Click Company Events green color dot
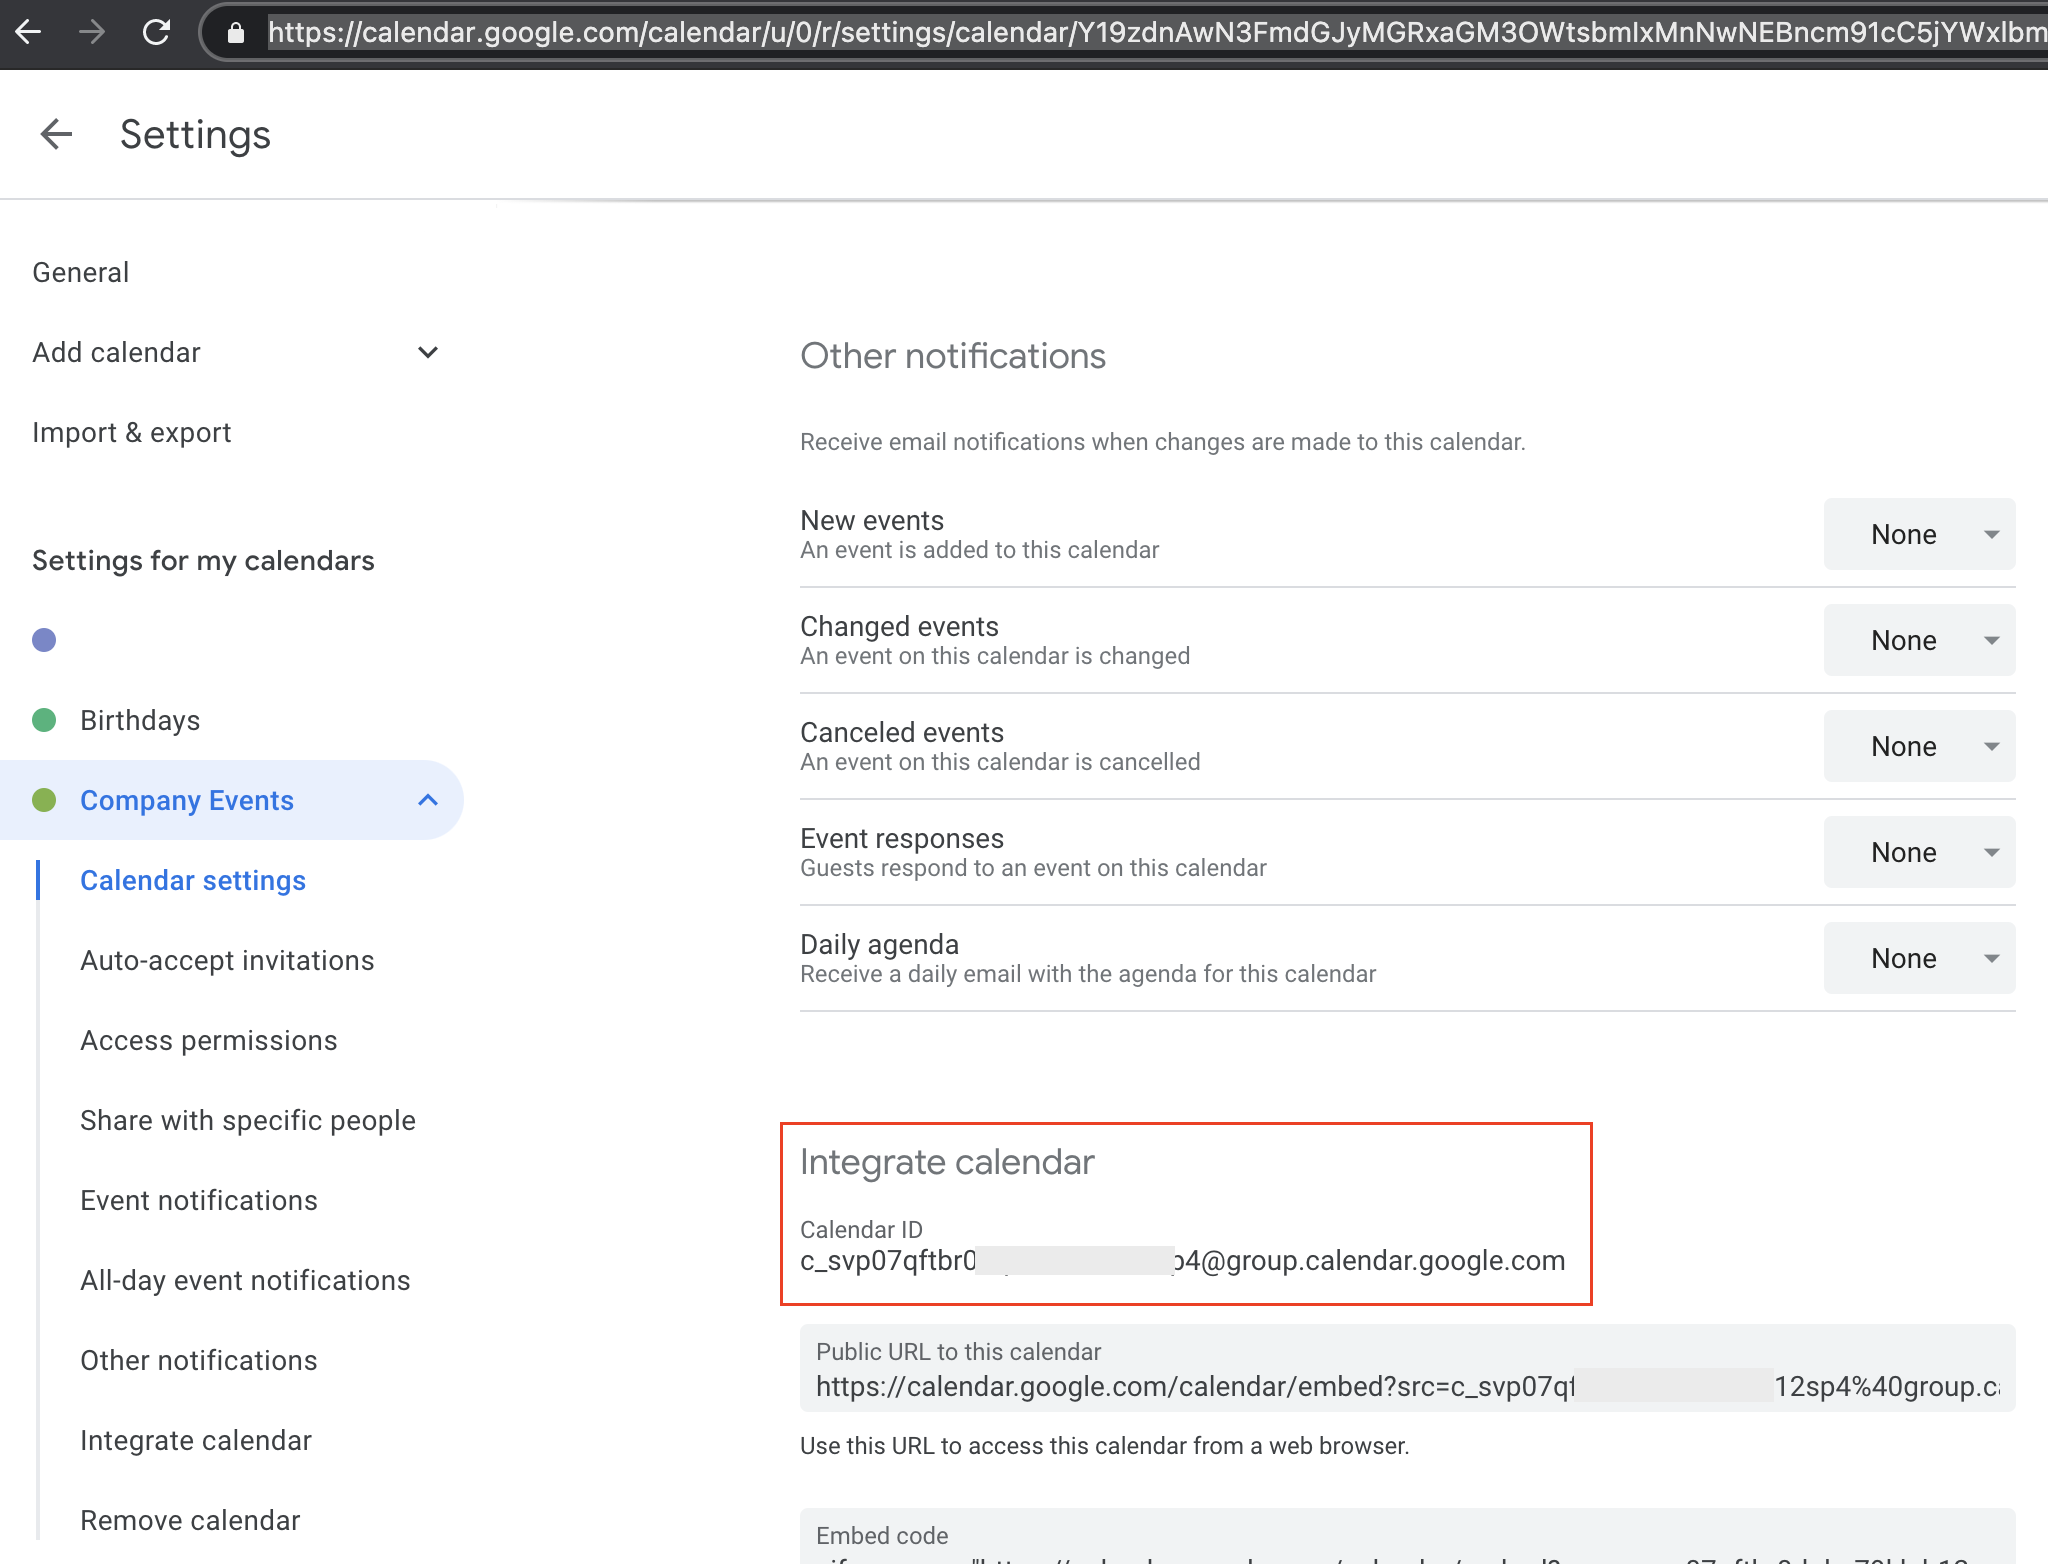Screen dimensions: 2048x1564 click(x=44, y=800)
